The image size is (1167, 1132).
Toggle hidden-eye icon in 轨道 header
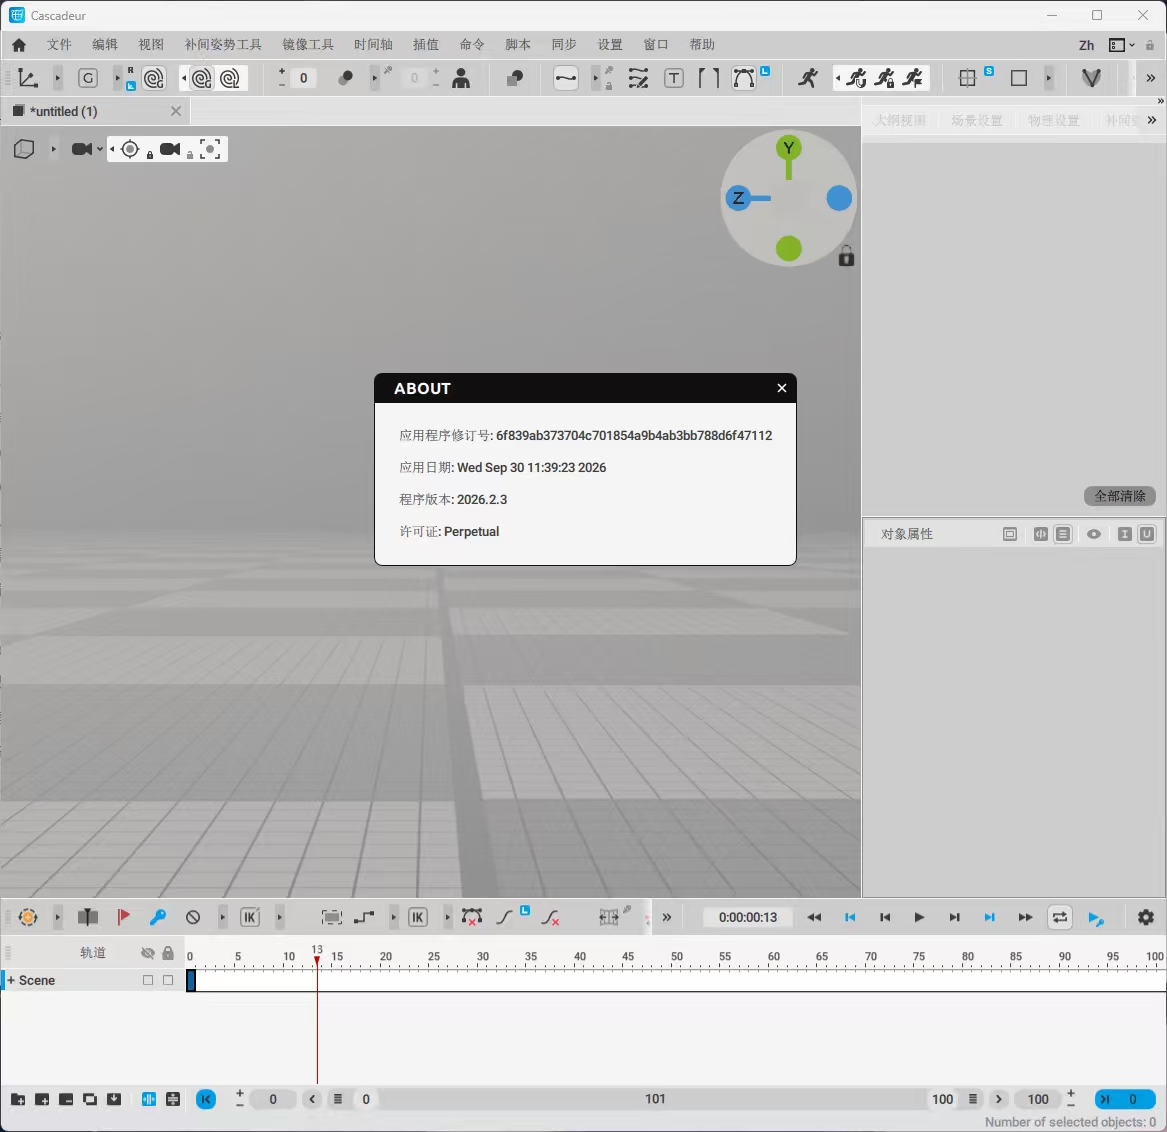[147, 953]
